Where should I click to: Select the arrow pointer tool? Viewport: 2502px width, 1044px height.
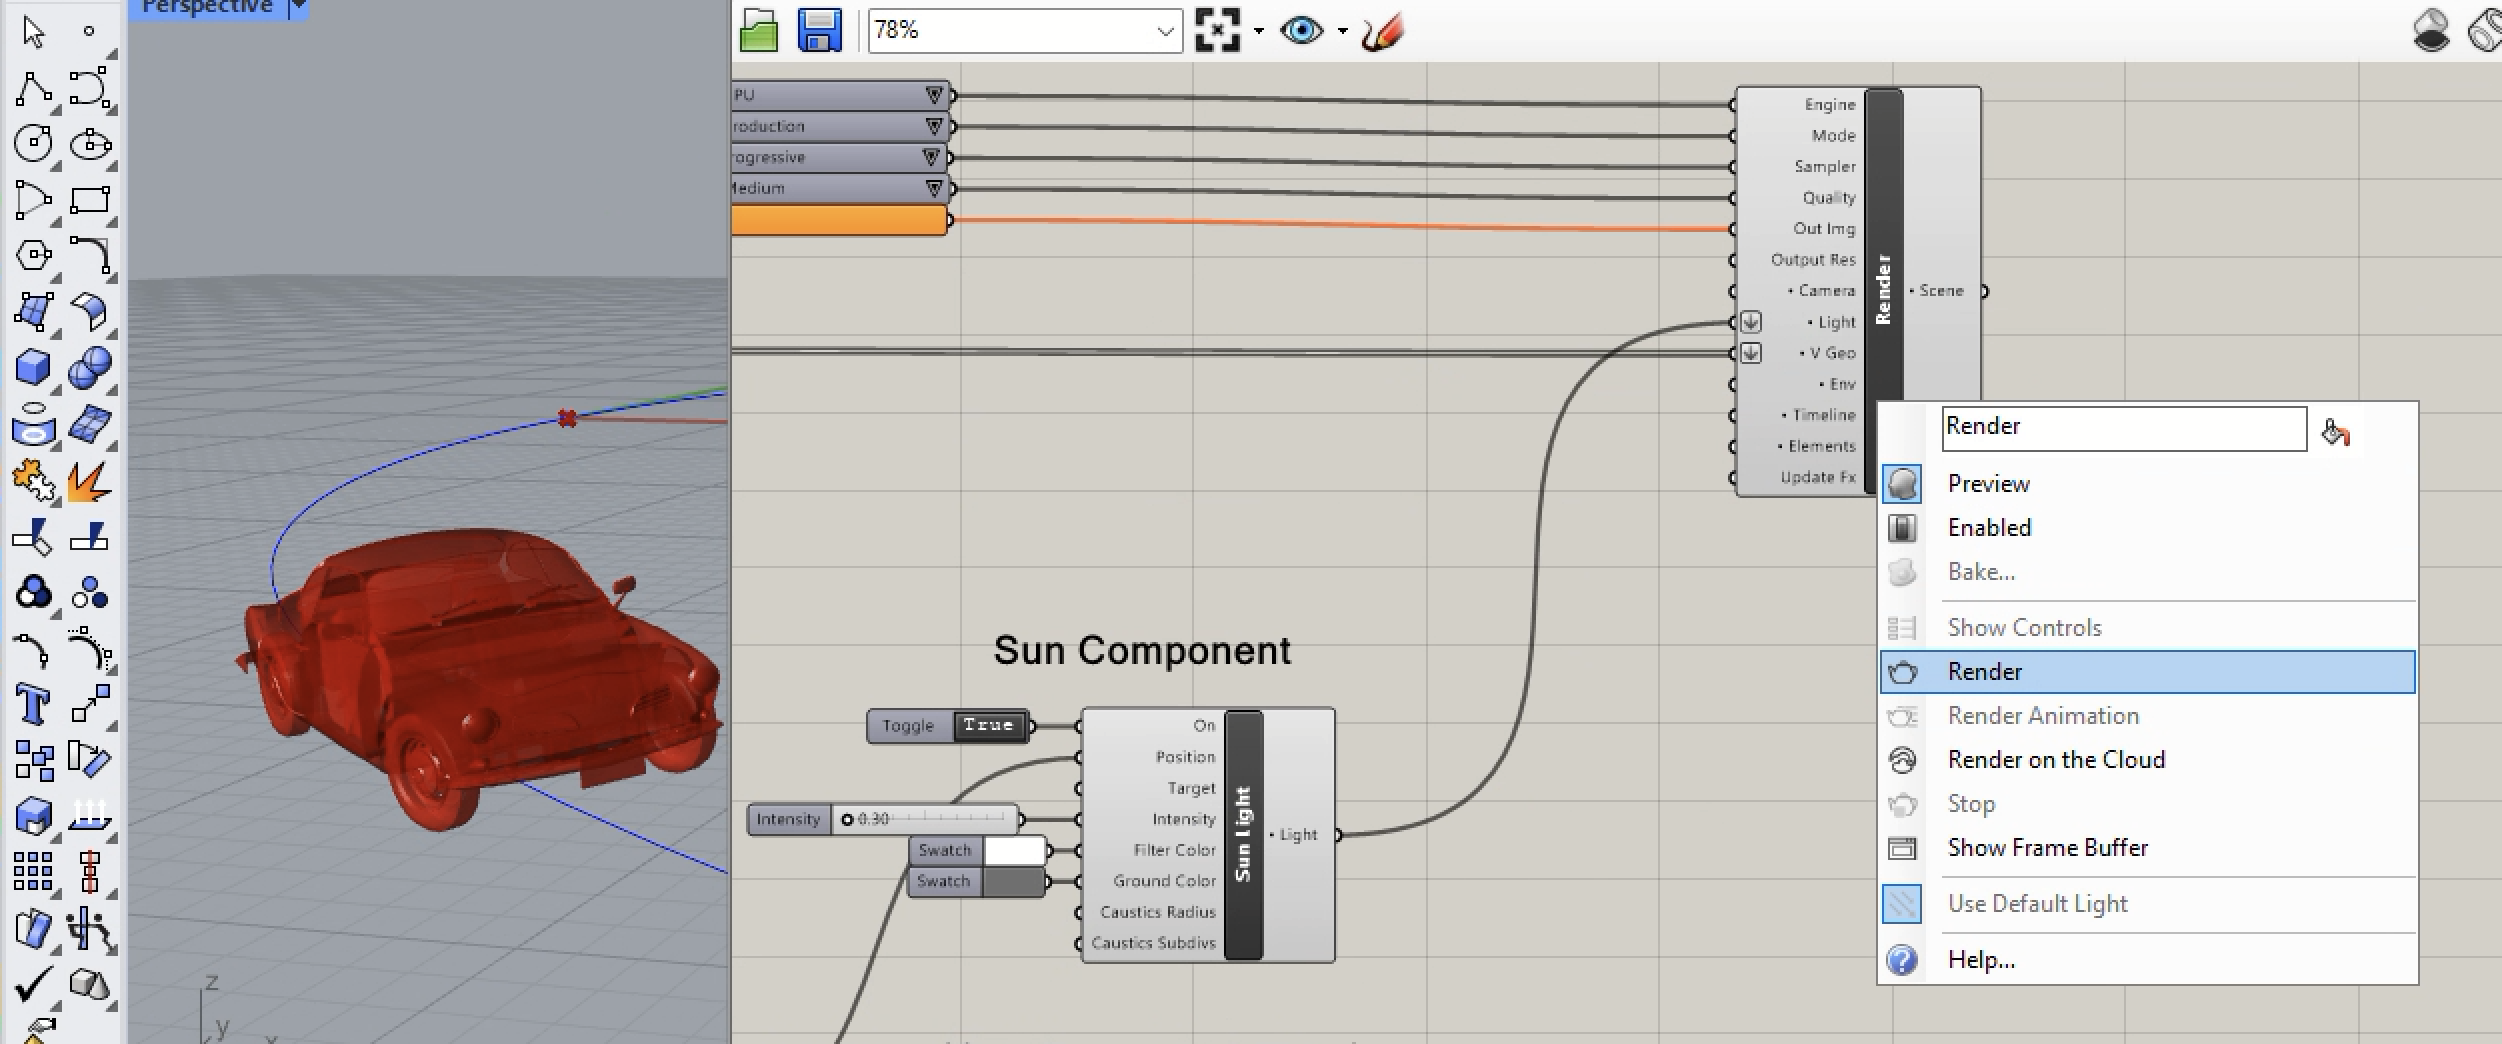[x=33, y=32]
